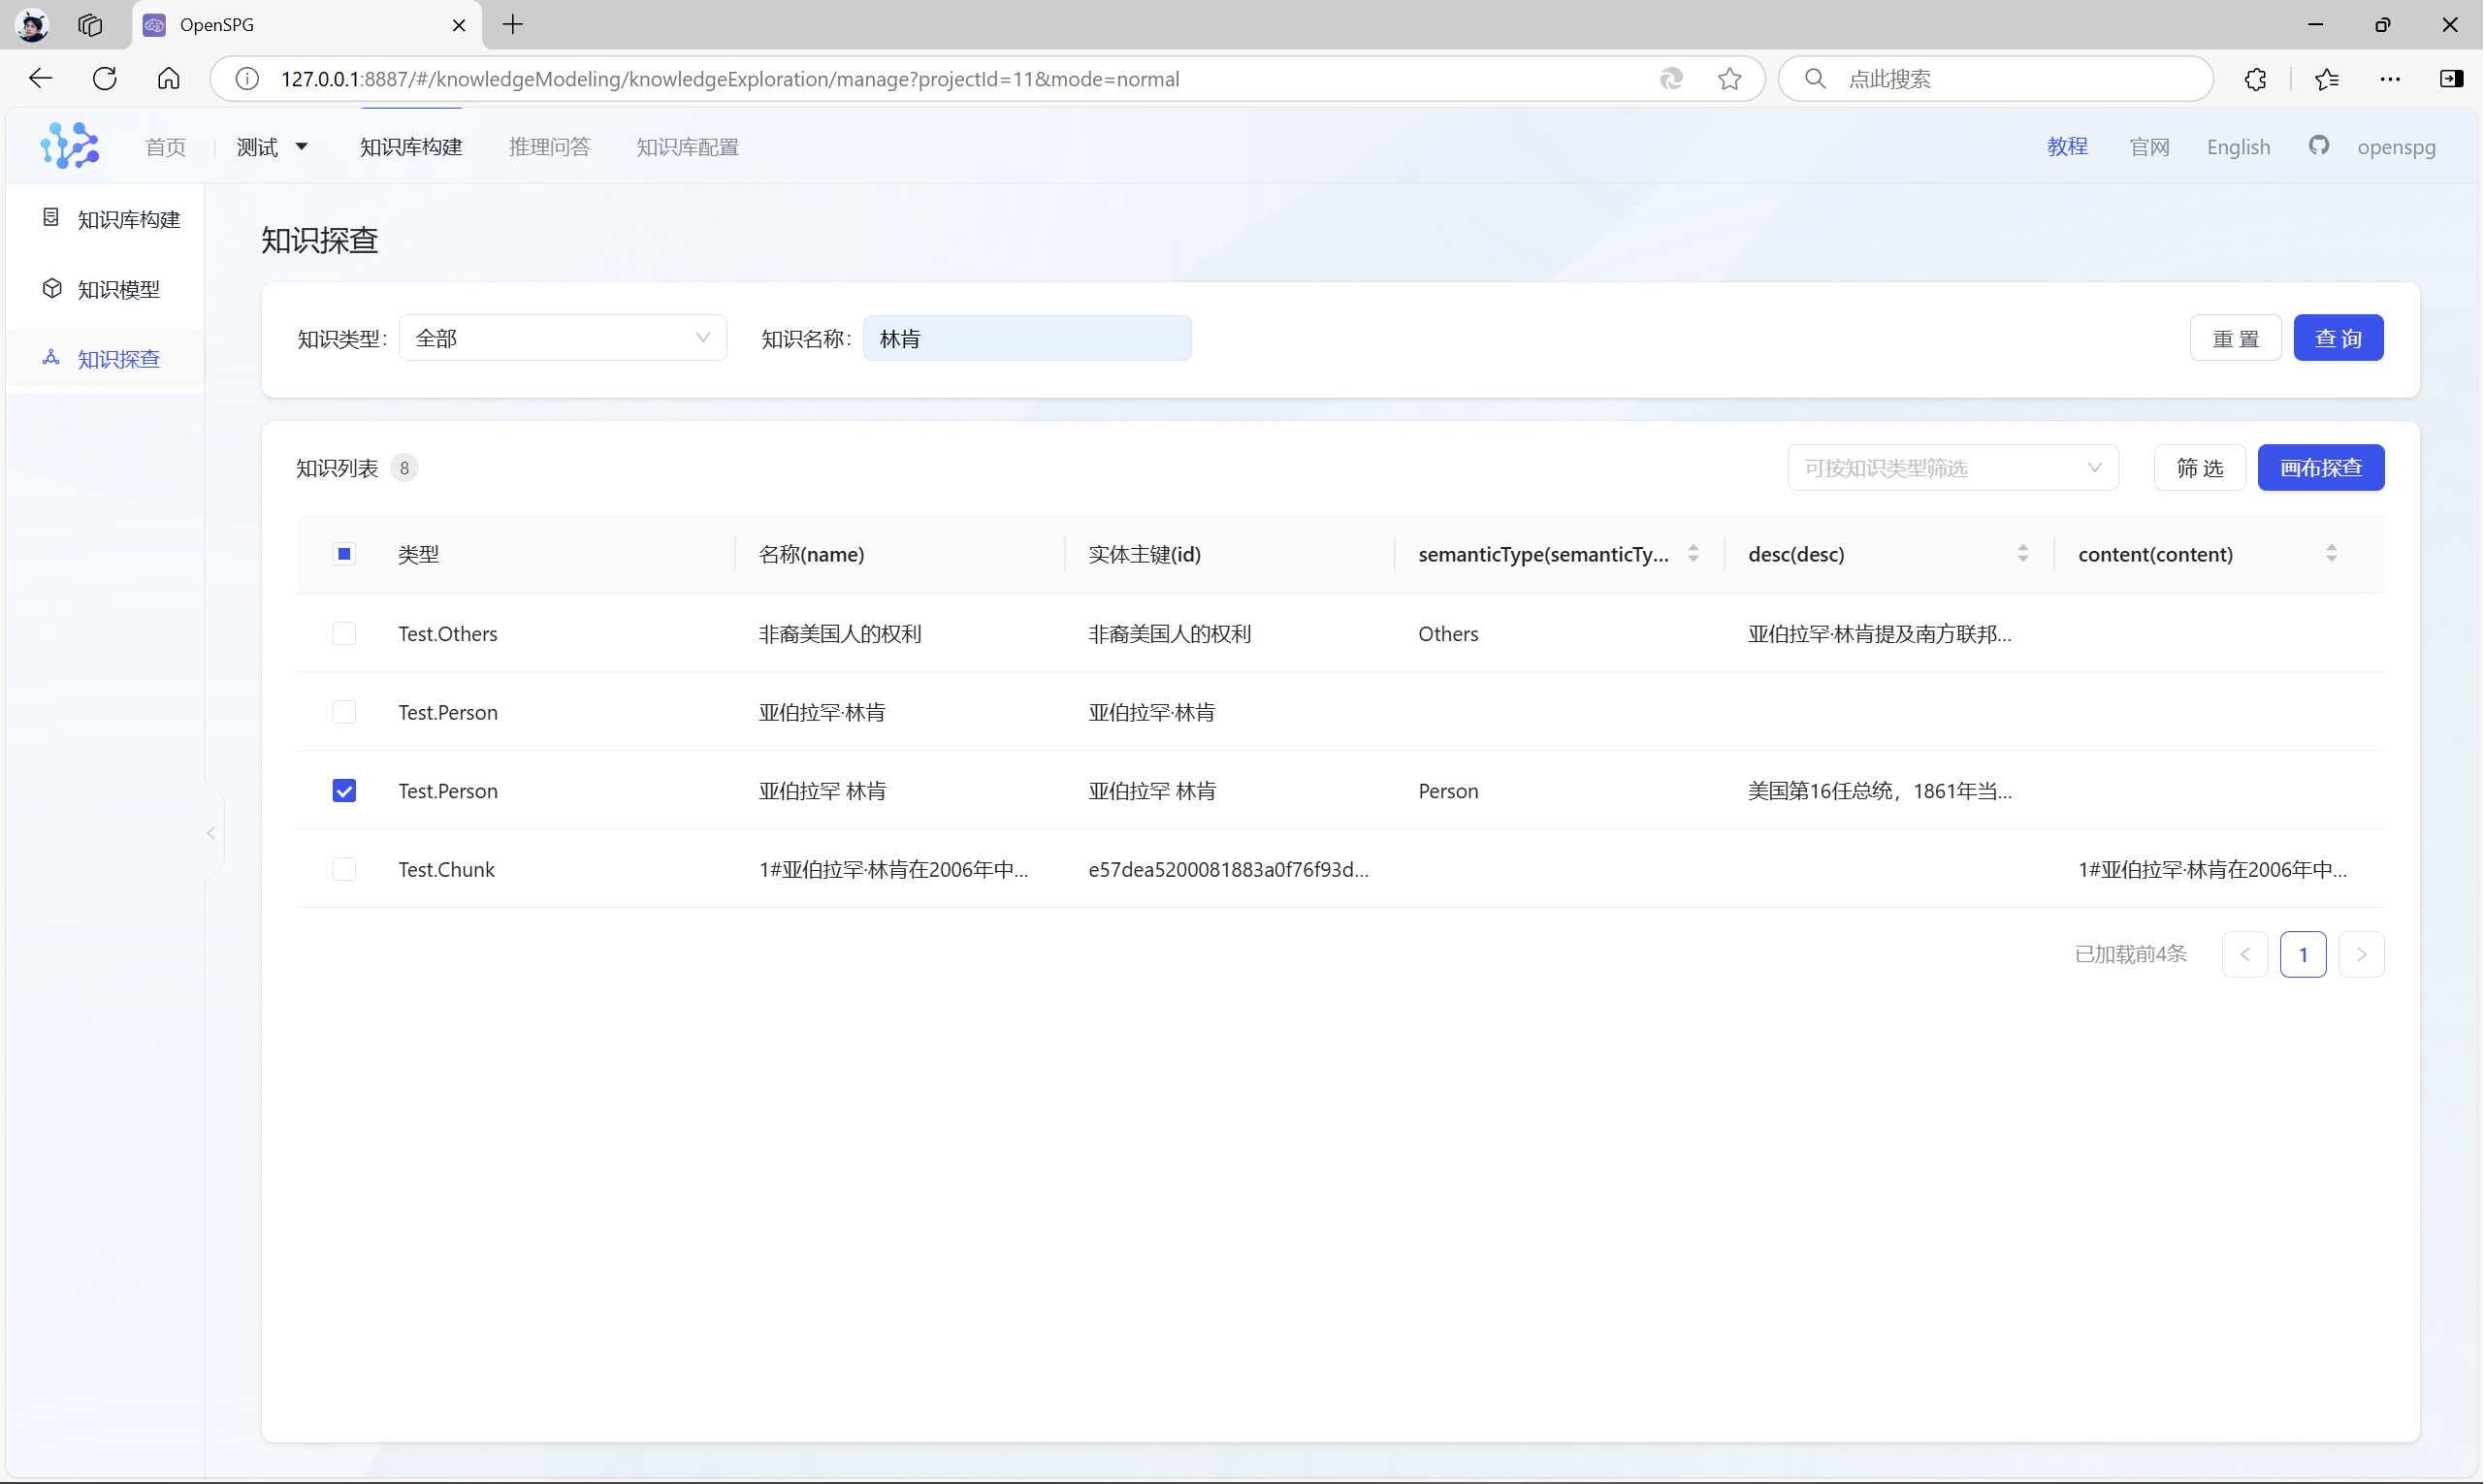Switch to the 推理问答 tab

click(549, 147)
